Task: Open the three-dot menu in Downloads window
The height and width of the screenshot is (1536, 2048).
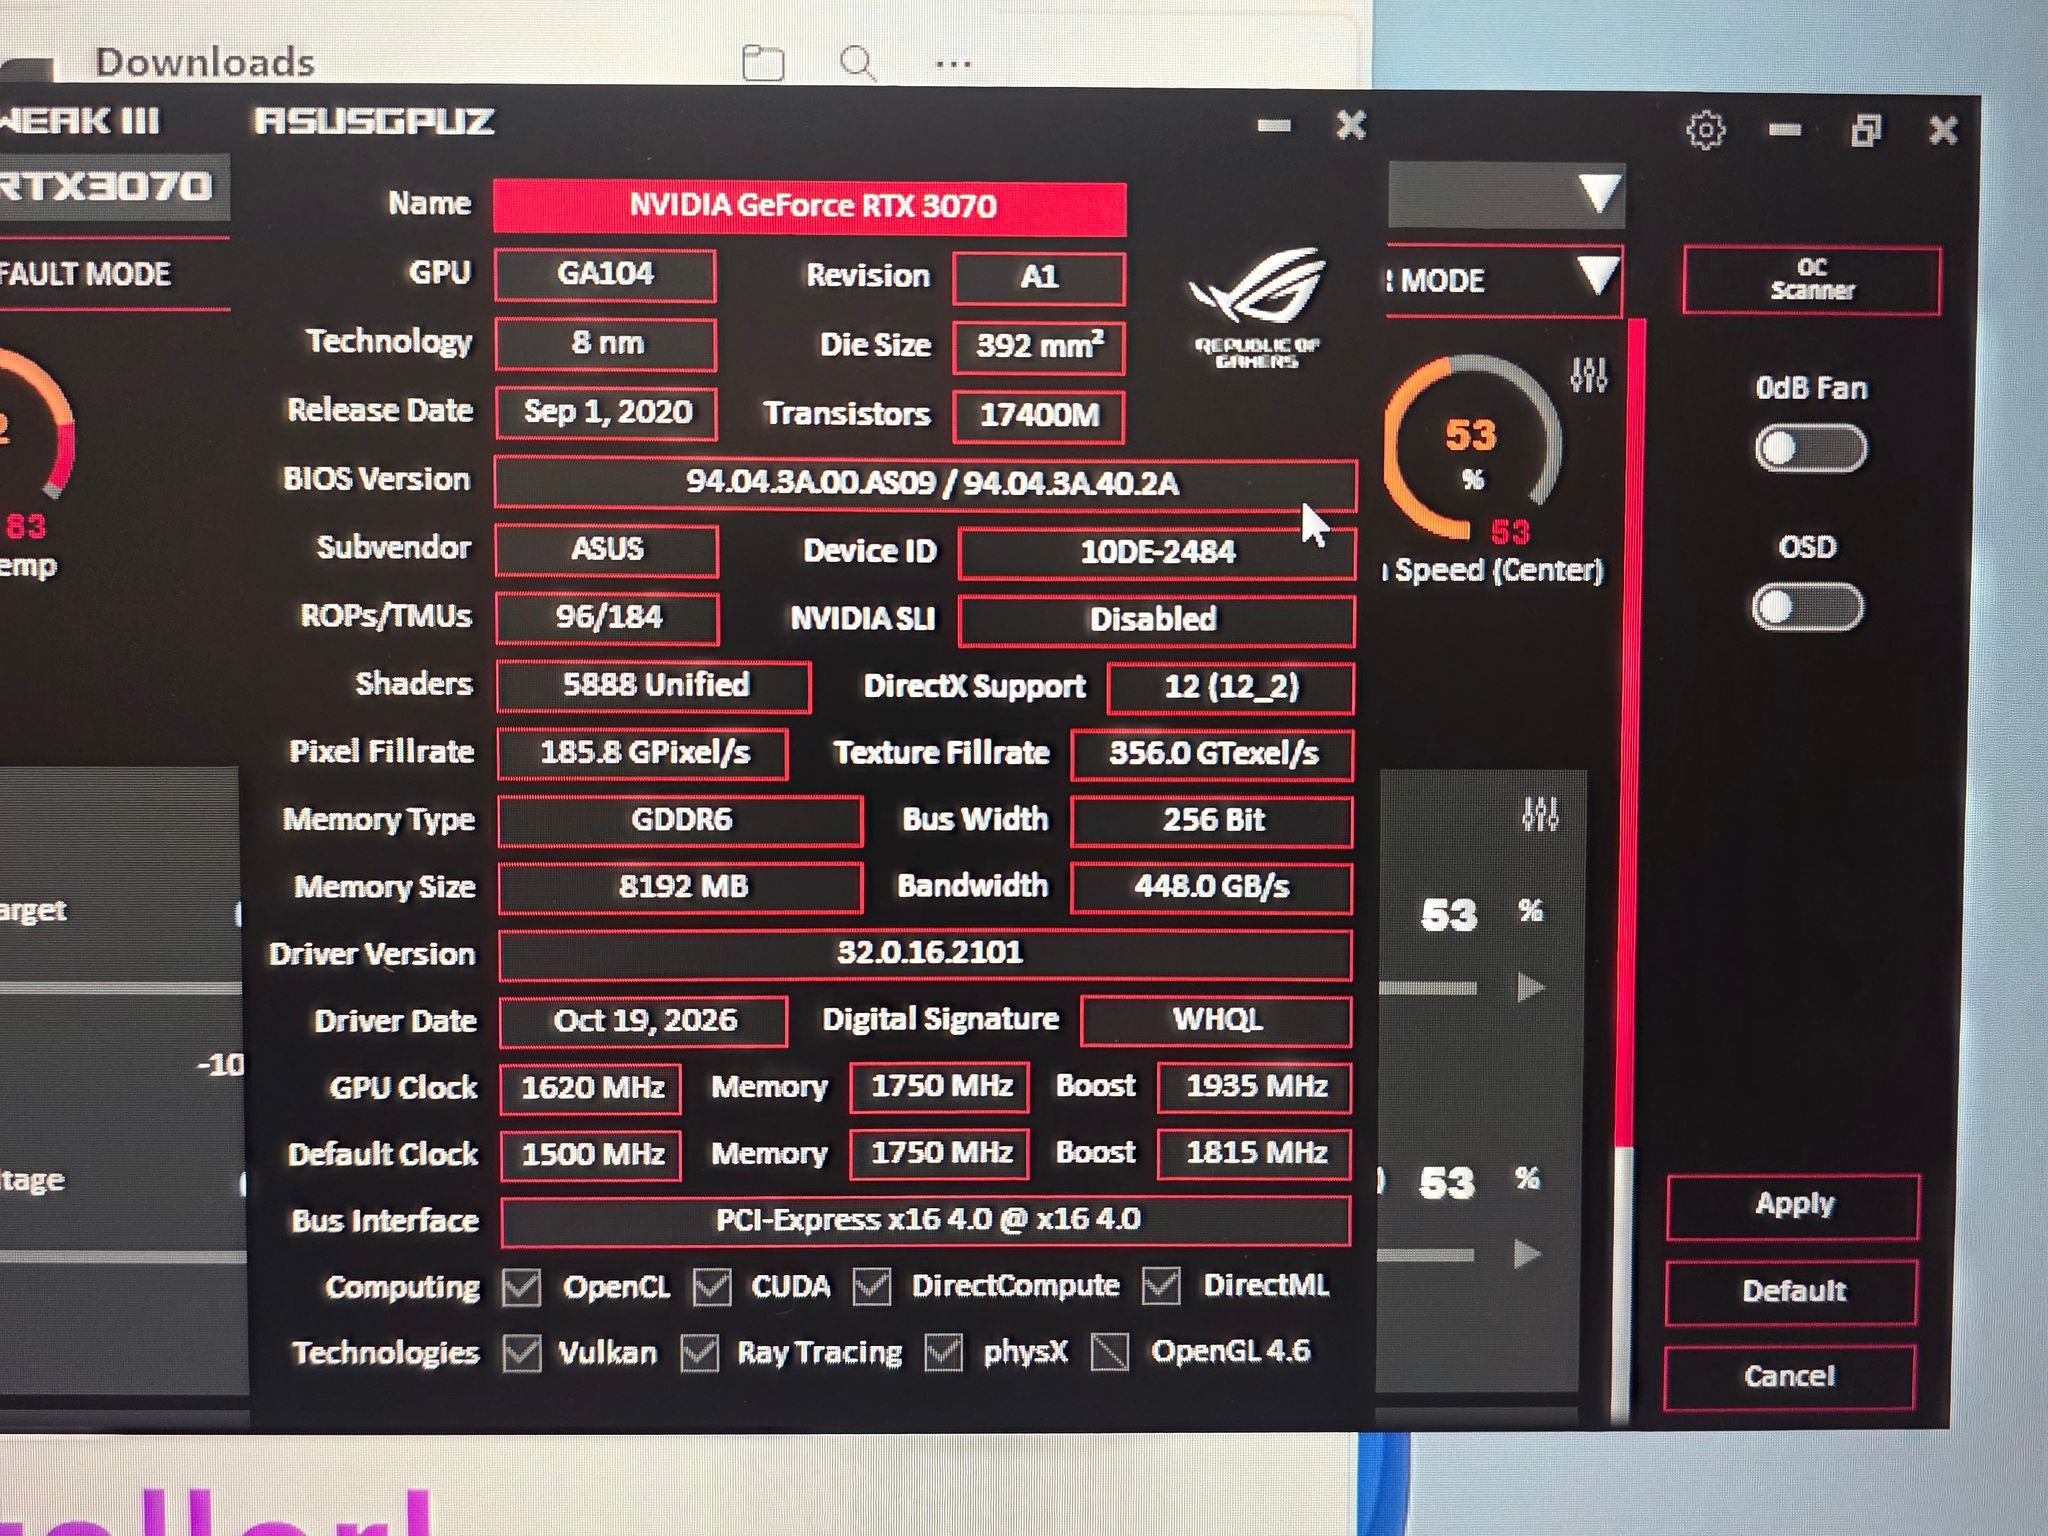Action: click(953, 65)
